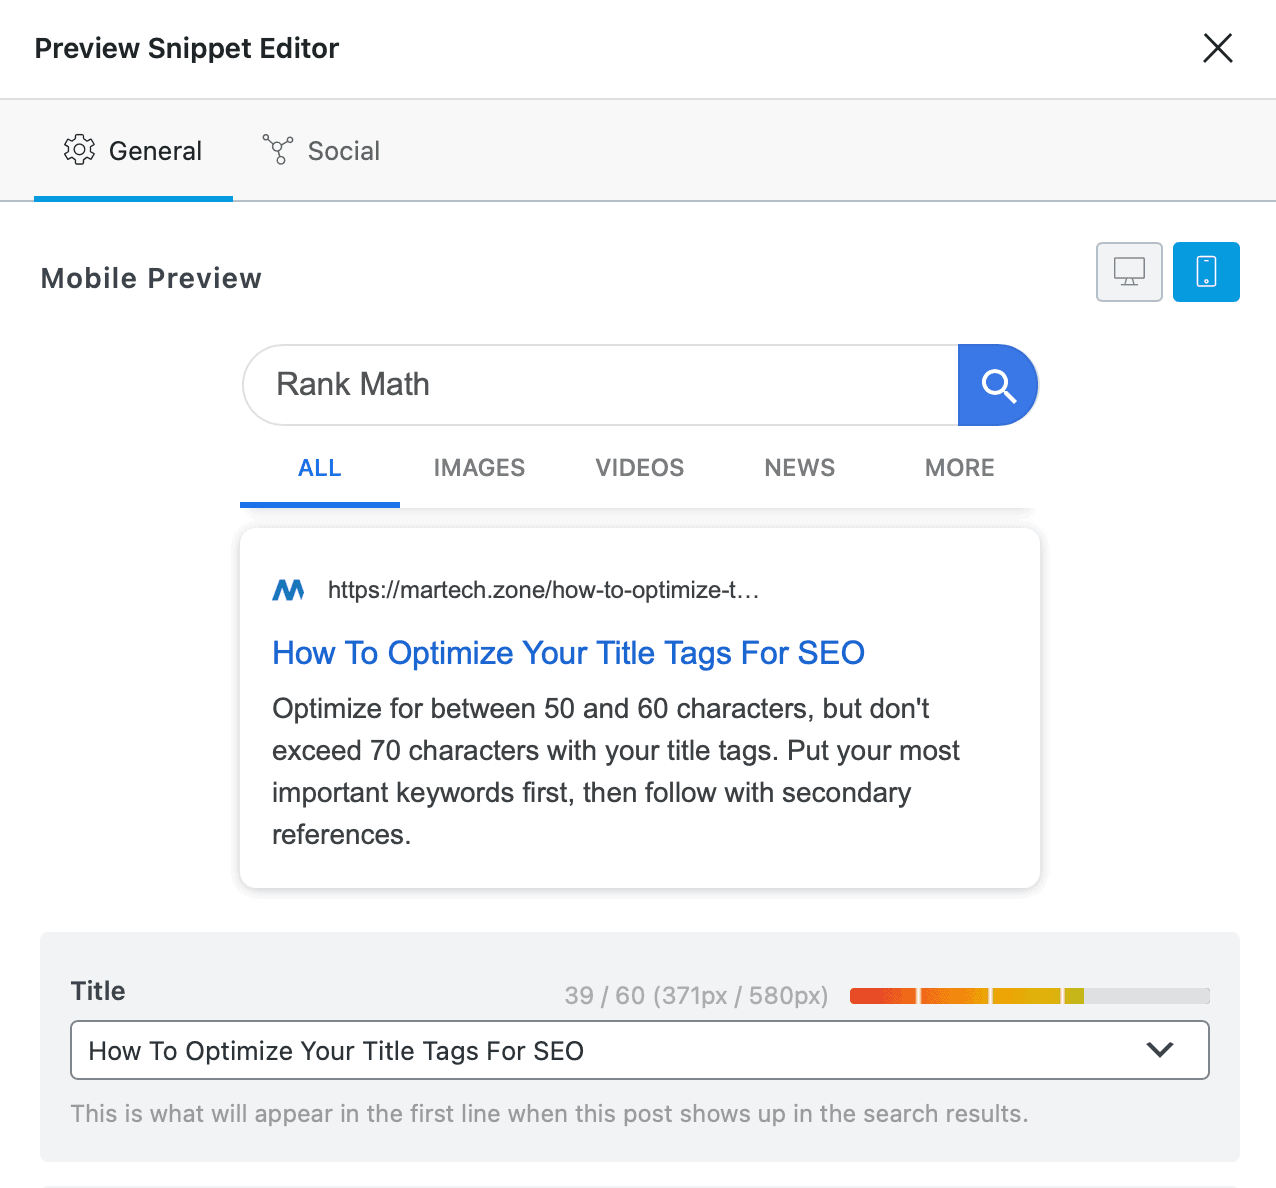Click the title length progress bar
1276x1188 pixels.
1029,996
